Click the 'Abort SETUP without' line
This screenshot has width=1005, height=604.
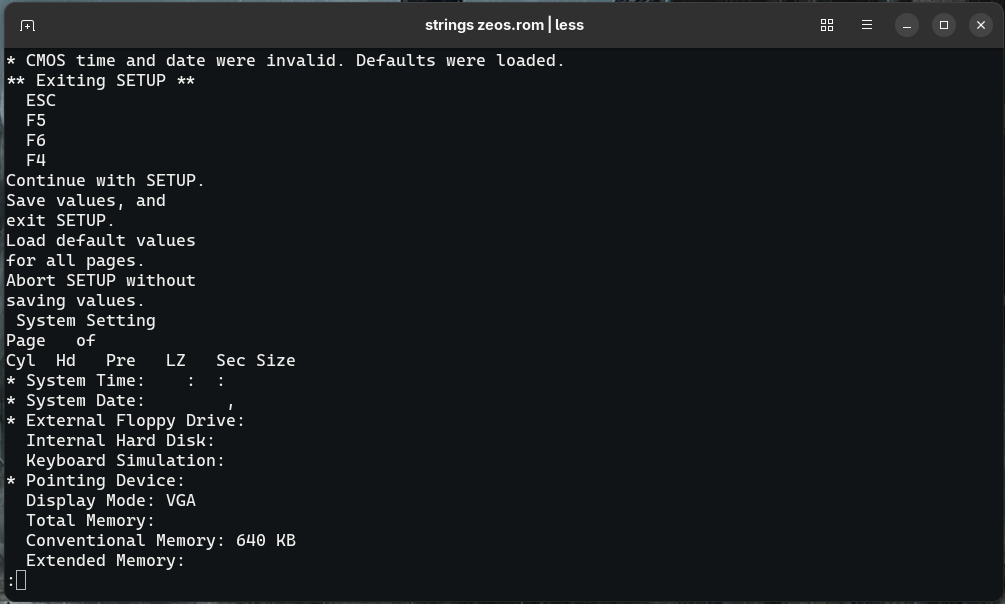[x=101, y=281]
